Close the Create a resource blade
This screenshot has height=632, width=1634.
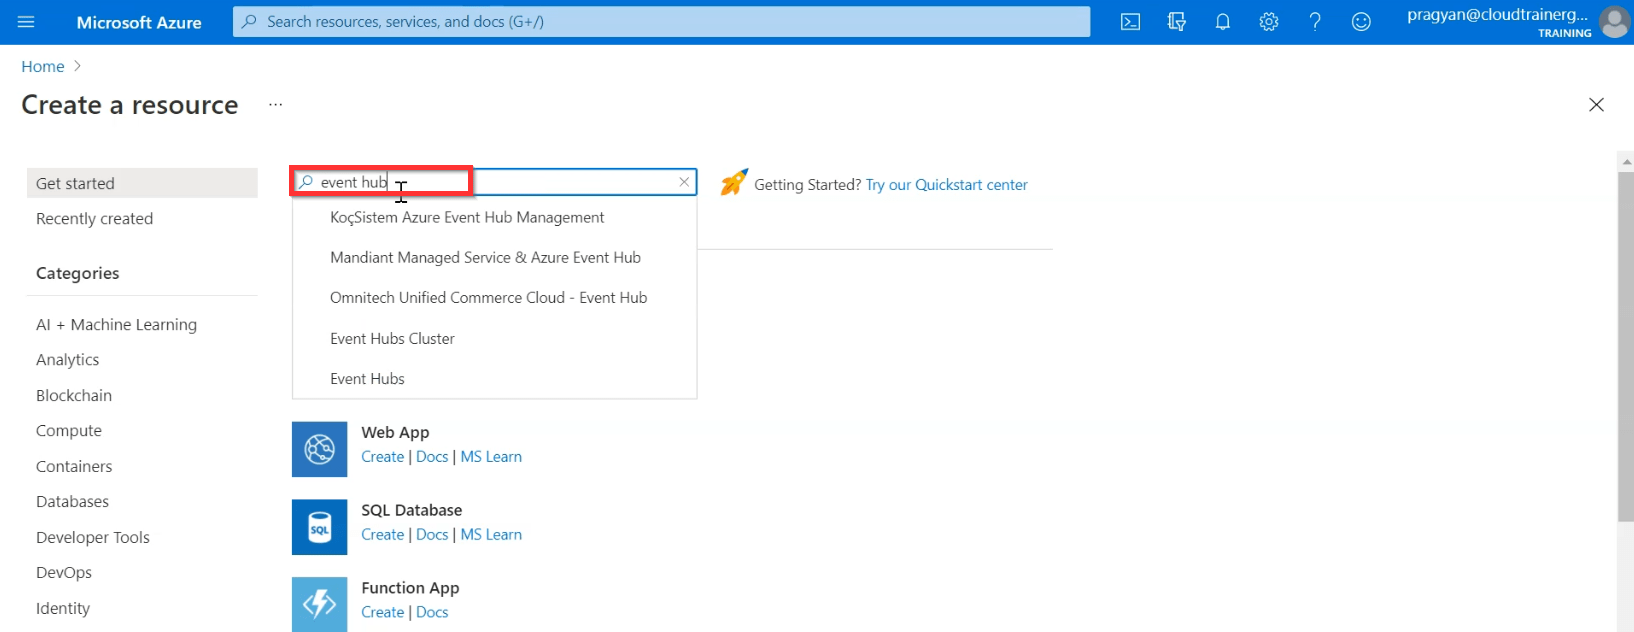point(1596,105)
